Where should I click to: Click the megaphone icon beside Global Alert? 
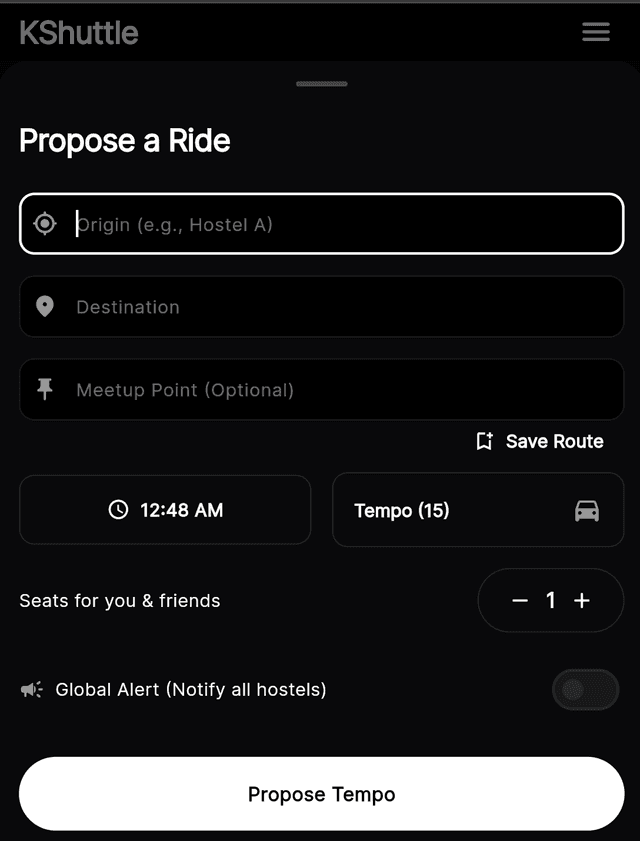click(31, 689)
